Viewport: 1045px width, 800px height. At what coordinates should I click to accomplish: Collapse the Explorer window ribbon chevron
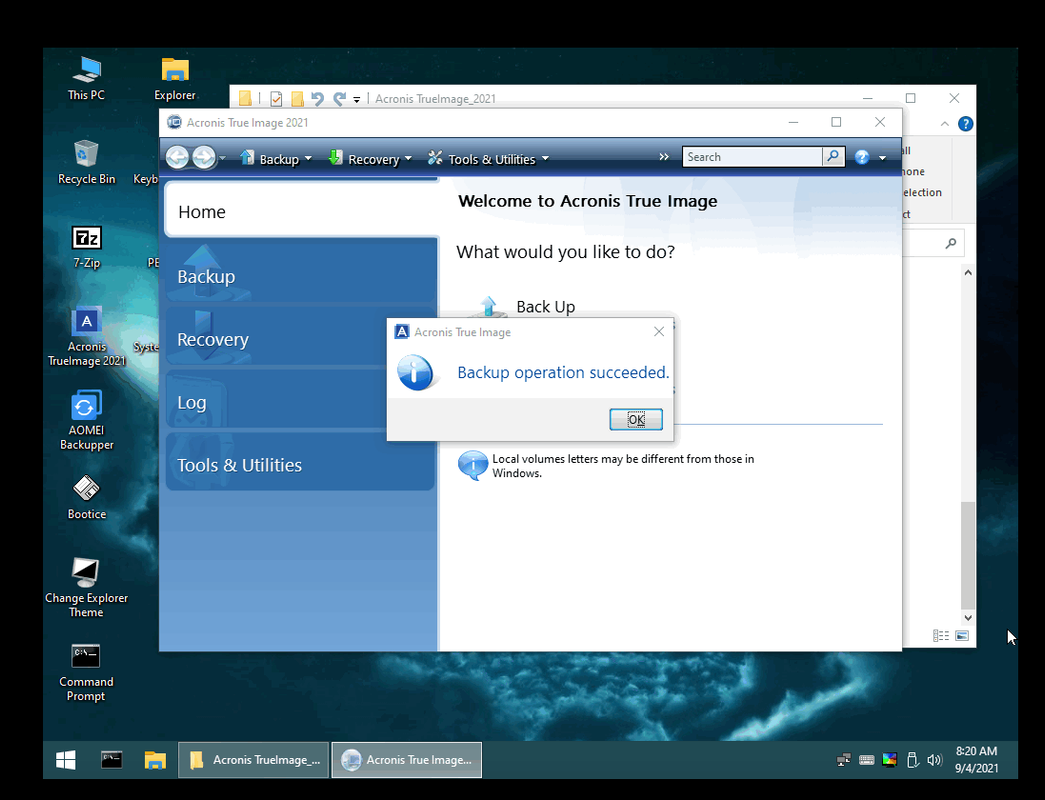[x=945, y=124]
